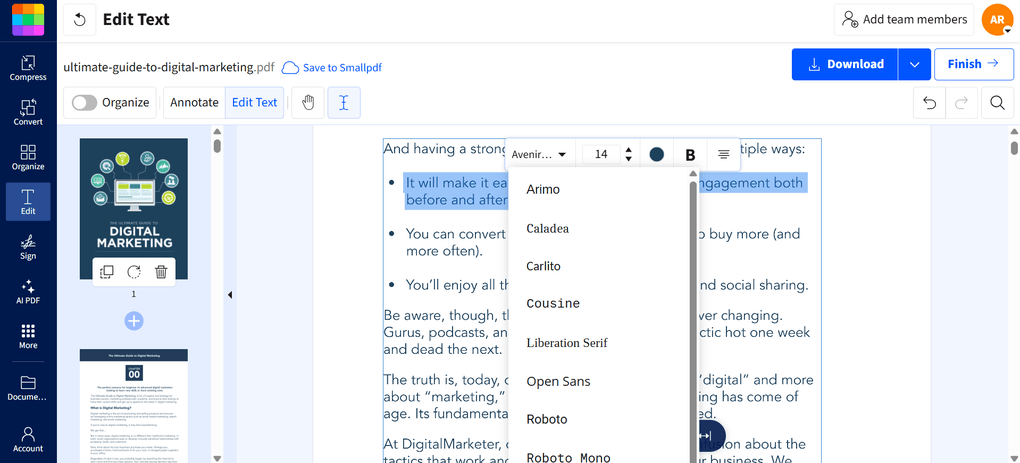1020x463 pixels.
Task: Open the Account page in sidebar
Action: coord(28,439)
